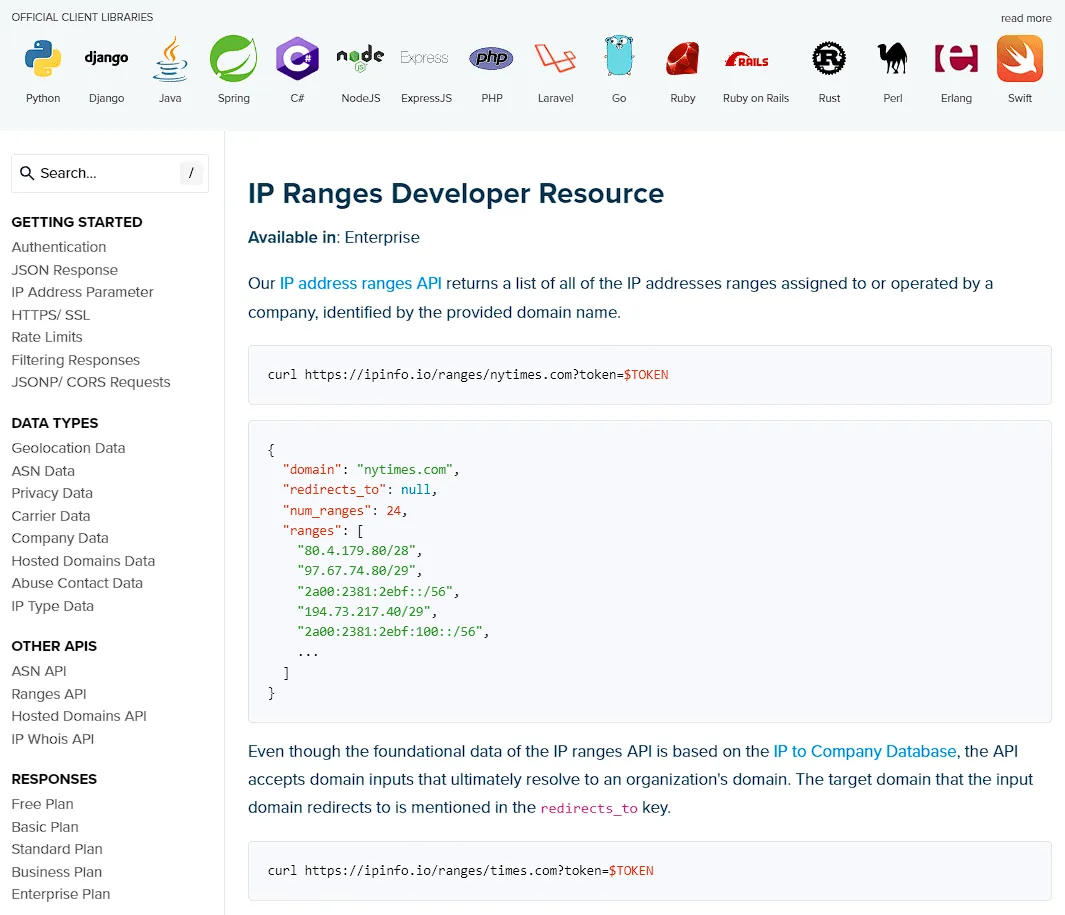The image size is (1065, 915).
Task: Navigate to IP Whois API
Action: [53, 739]
